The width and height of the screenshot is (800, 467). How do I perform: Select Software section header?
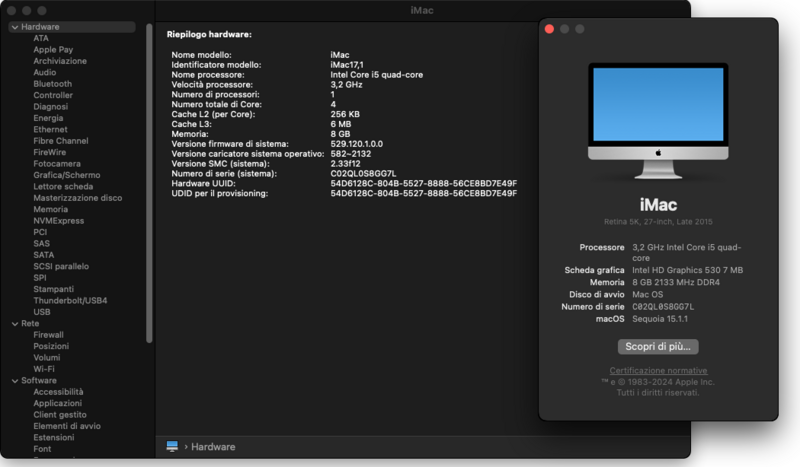(39, 381)
